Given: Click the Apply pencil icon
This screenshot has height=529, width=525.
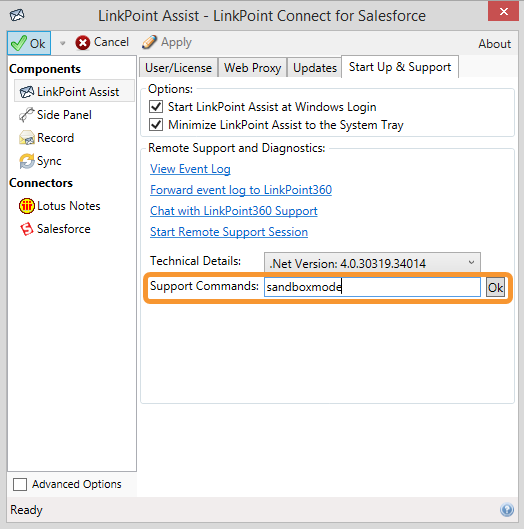Looking at the screenshot, I should coord(149,42).
